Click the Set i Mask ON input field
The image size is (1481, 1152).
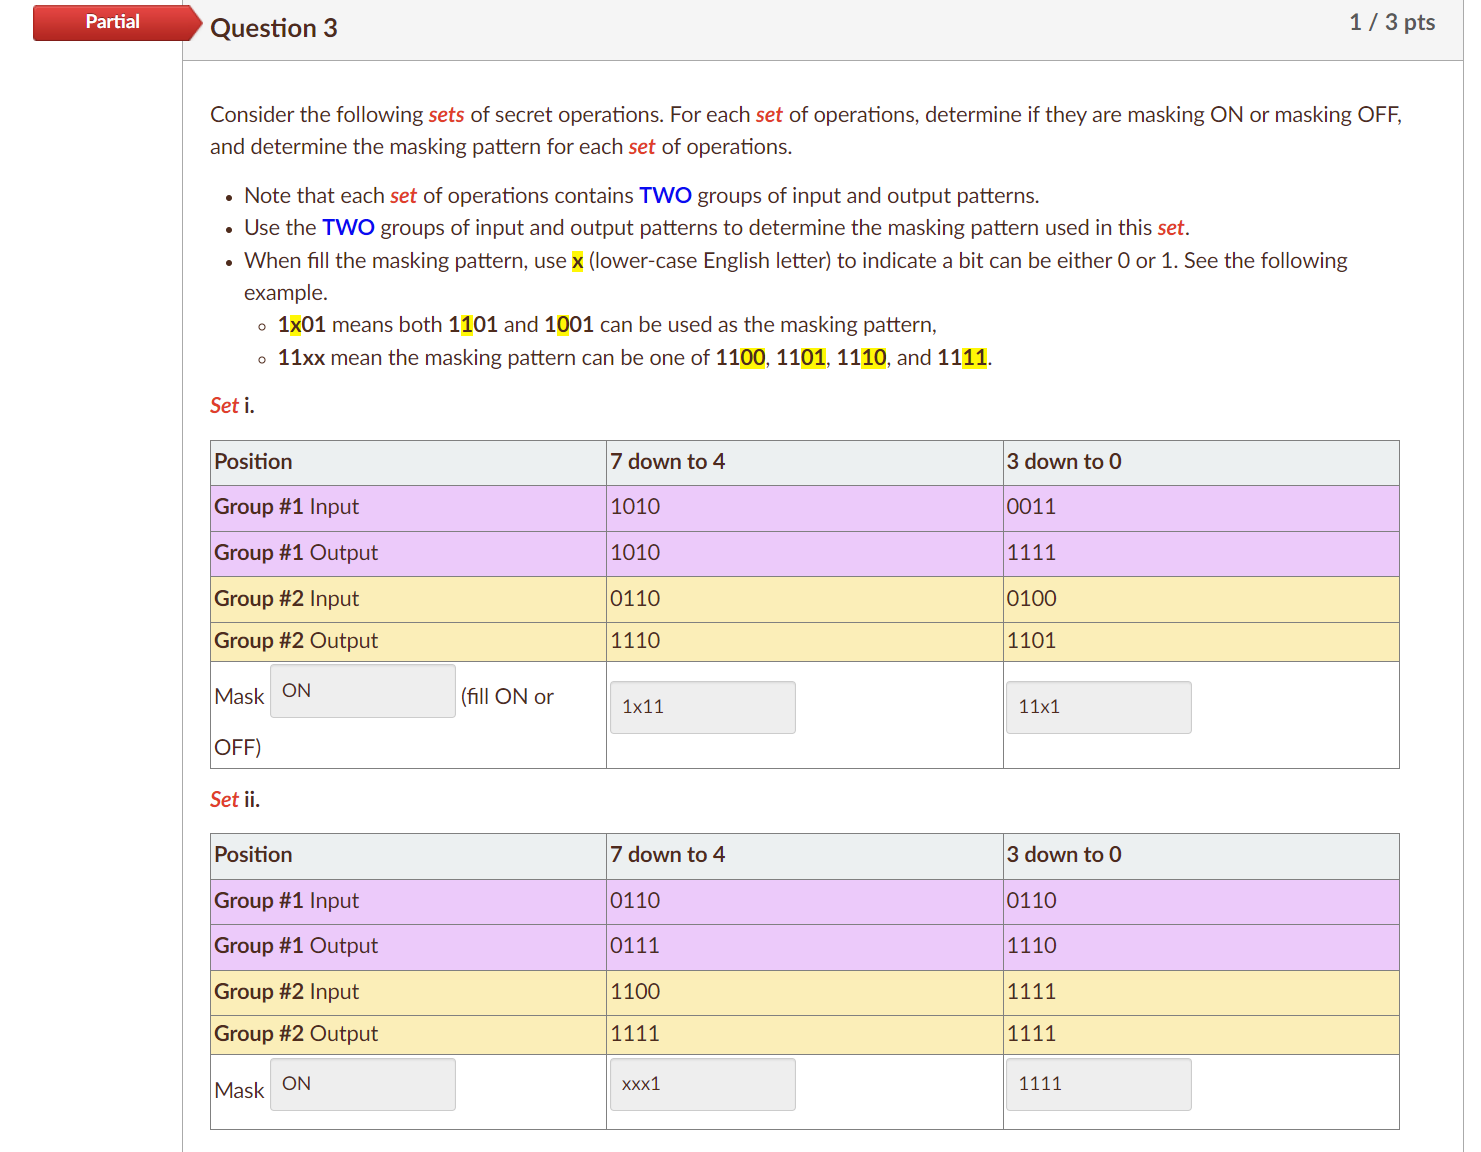point(362,691)
